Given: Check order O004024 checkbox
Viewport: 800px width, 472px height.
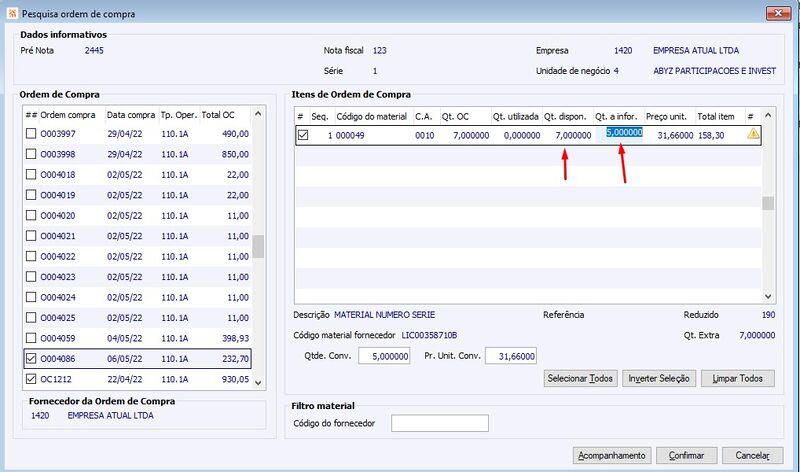Looking at the screenshot, I should (x=31, y=297).
